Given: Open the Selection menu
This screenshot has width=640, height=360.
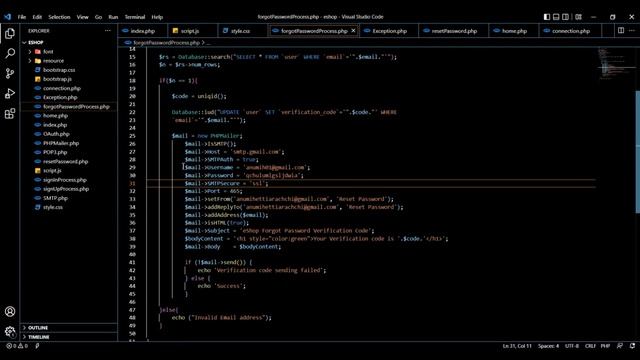Looking at the screenshot, I should [x=59, y=17].
